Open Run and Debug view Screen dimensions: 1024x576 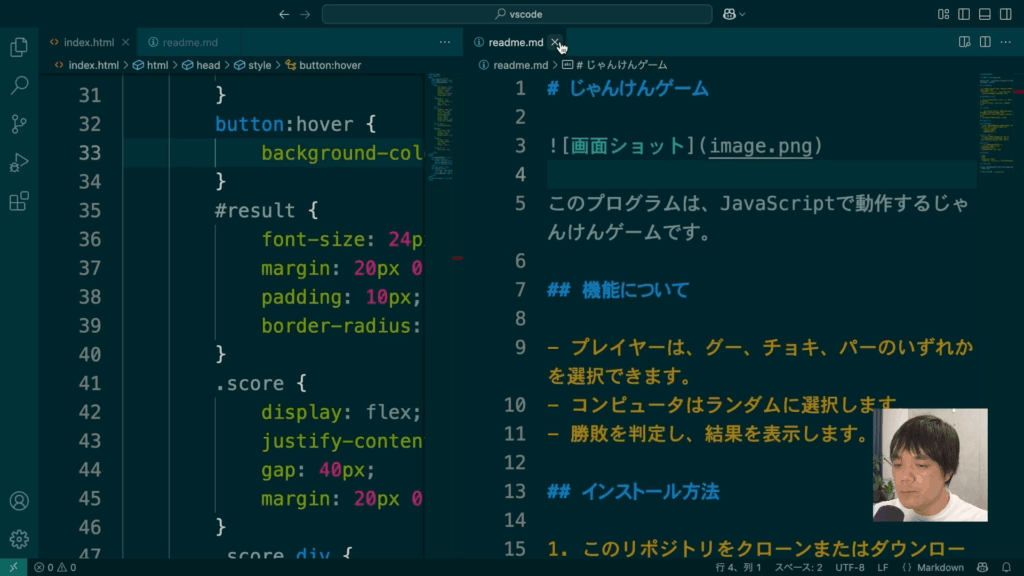[18, 163]
